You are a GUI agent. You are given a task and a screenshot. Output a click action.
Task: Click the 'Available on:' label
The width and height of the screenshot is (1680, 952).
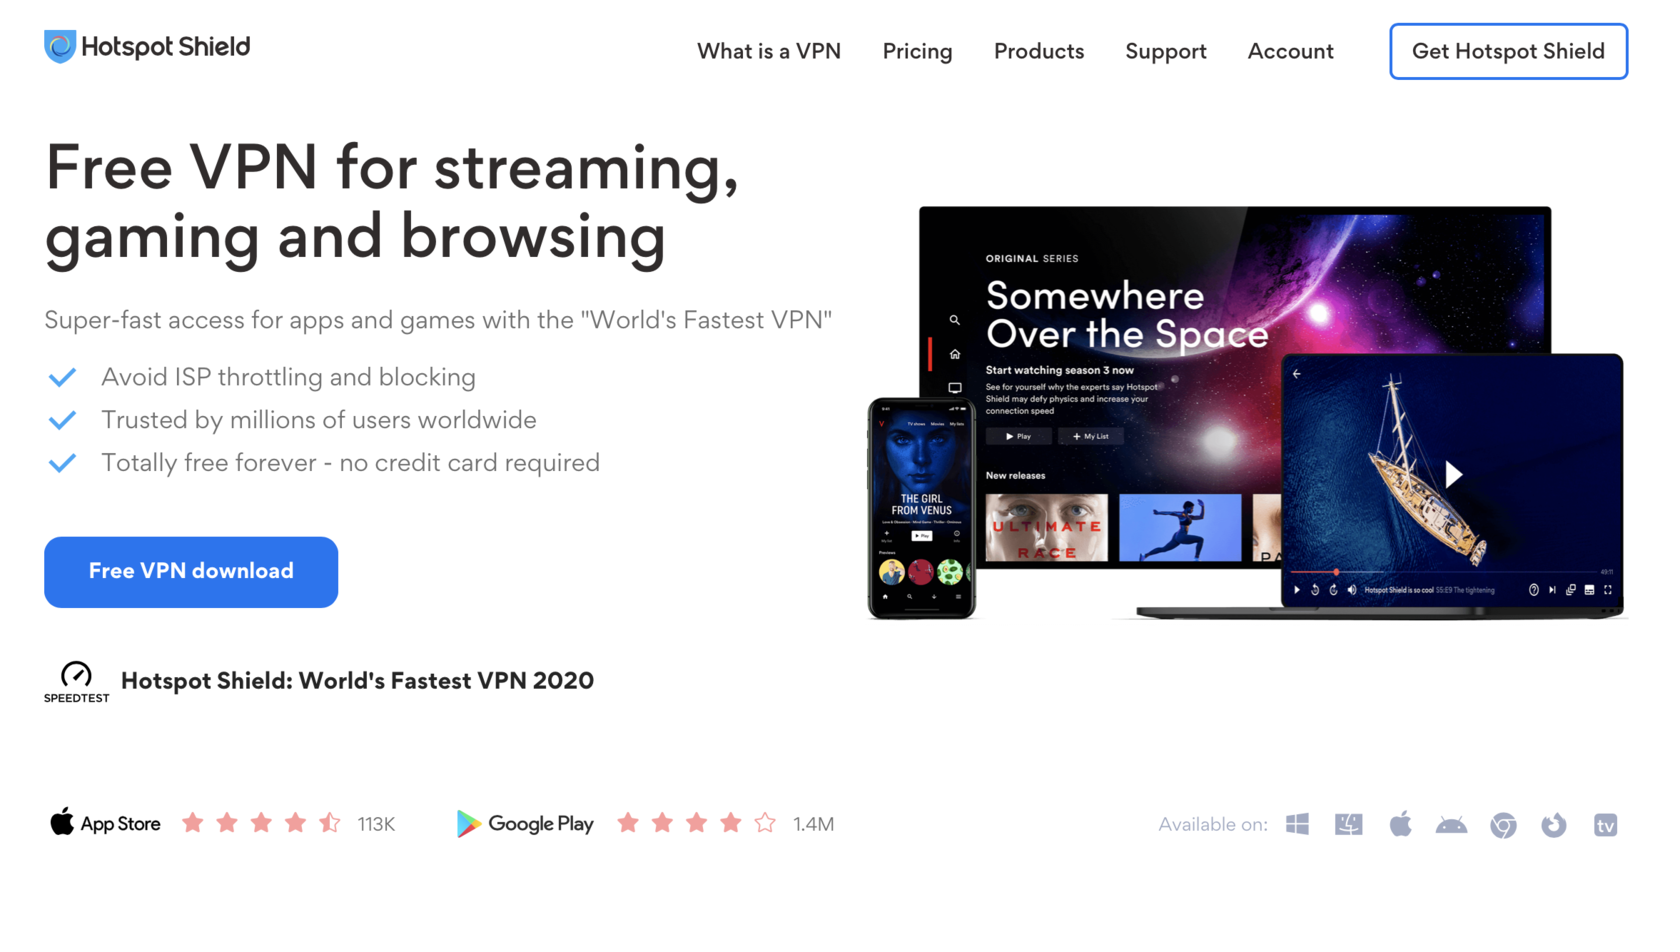click(x=1213, y=825)
